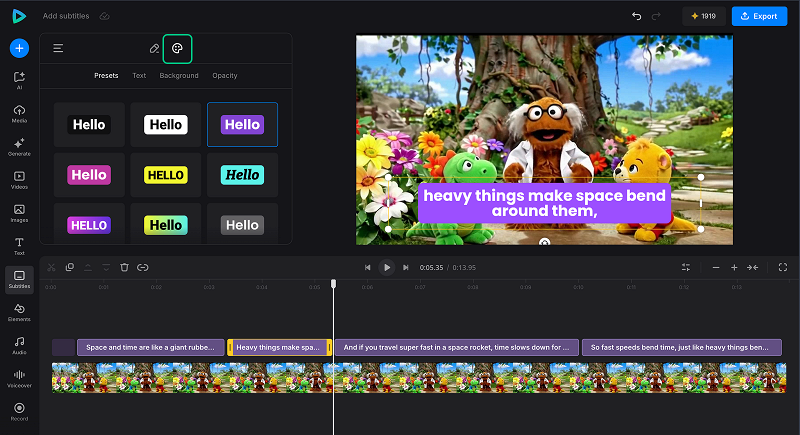Choose the purple background Hello preset
800x435 pixels.
click(x=242, y=124)
